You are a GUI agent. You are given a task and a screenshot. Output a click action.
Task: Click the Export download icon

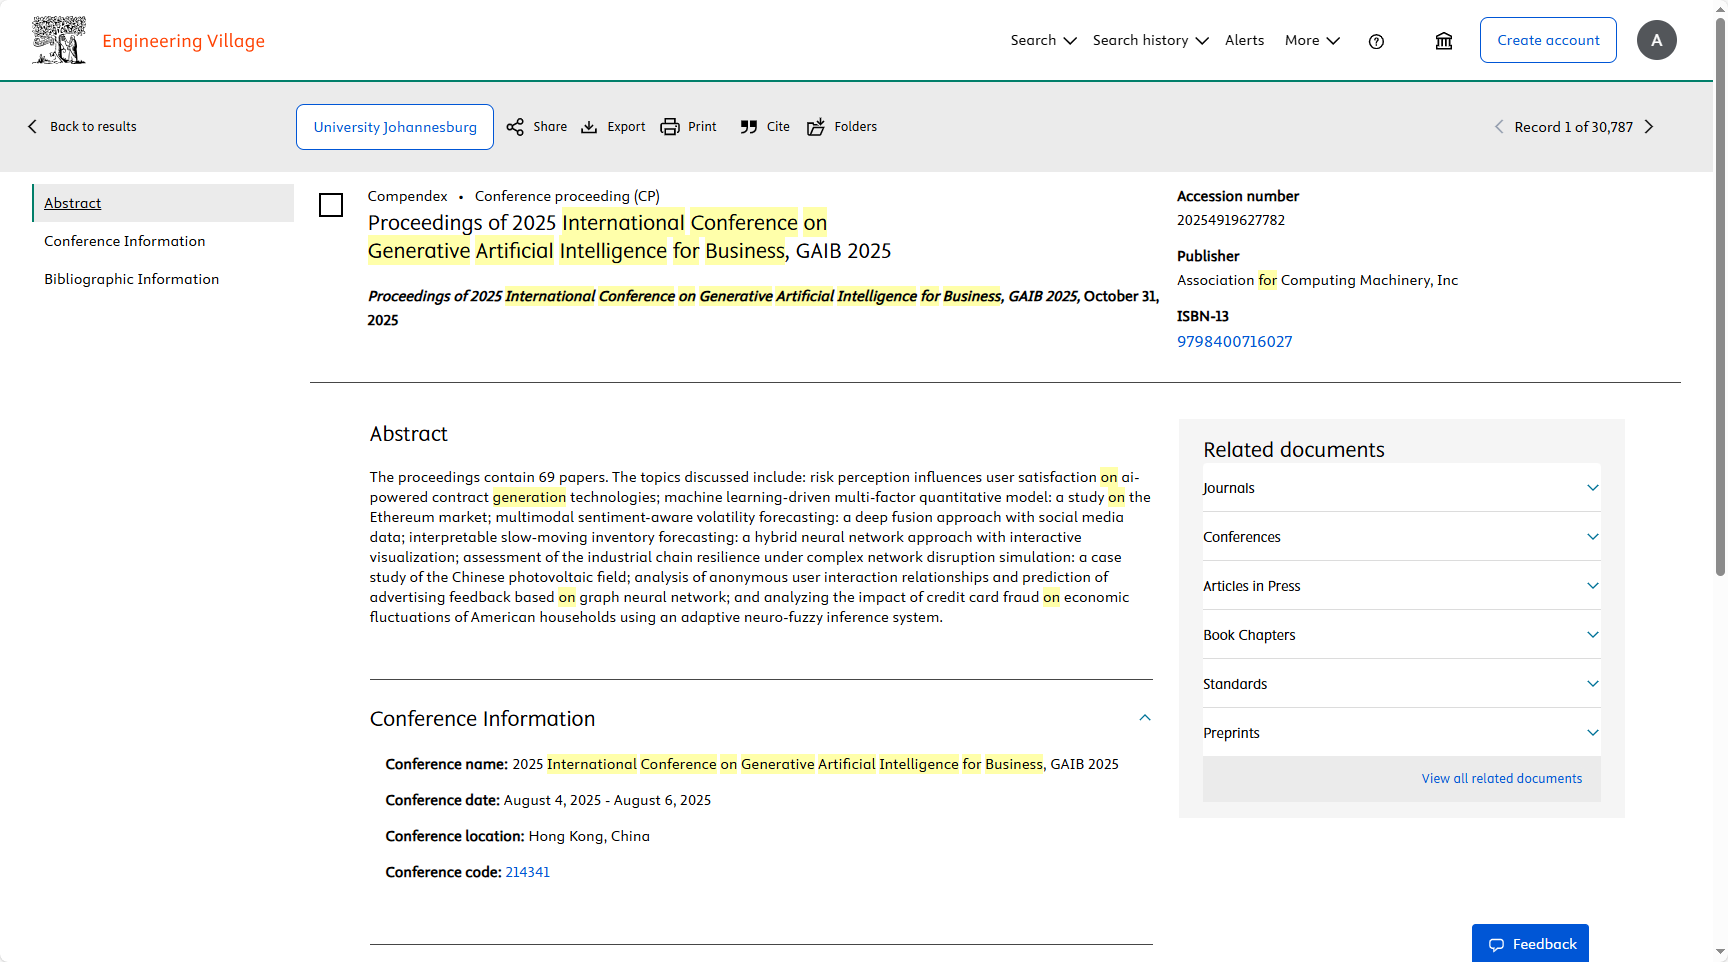pyautogui.click(x=589, y=127)
